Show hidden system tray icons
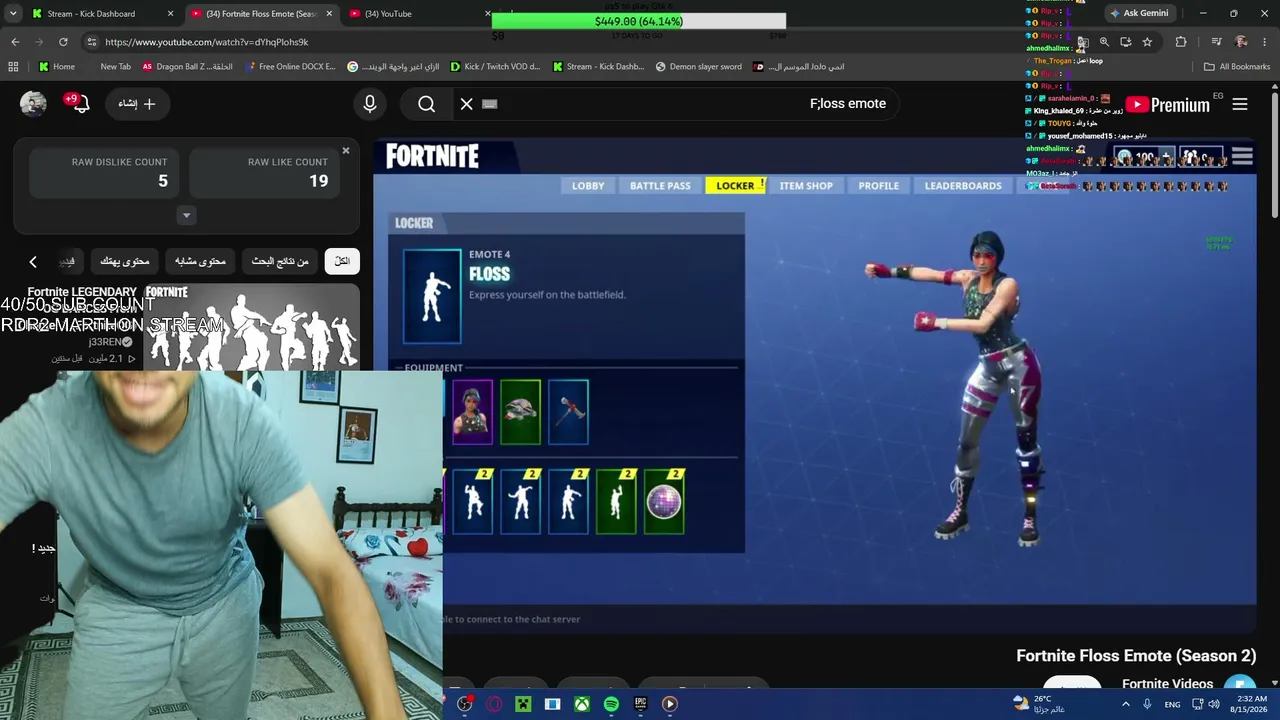 tap(1126, 704)
